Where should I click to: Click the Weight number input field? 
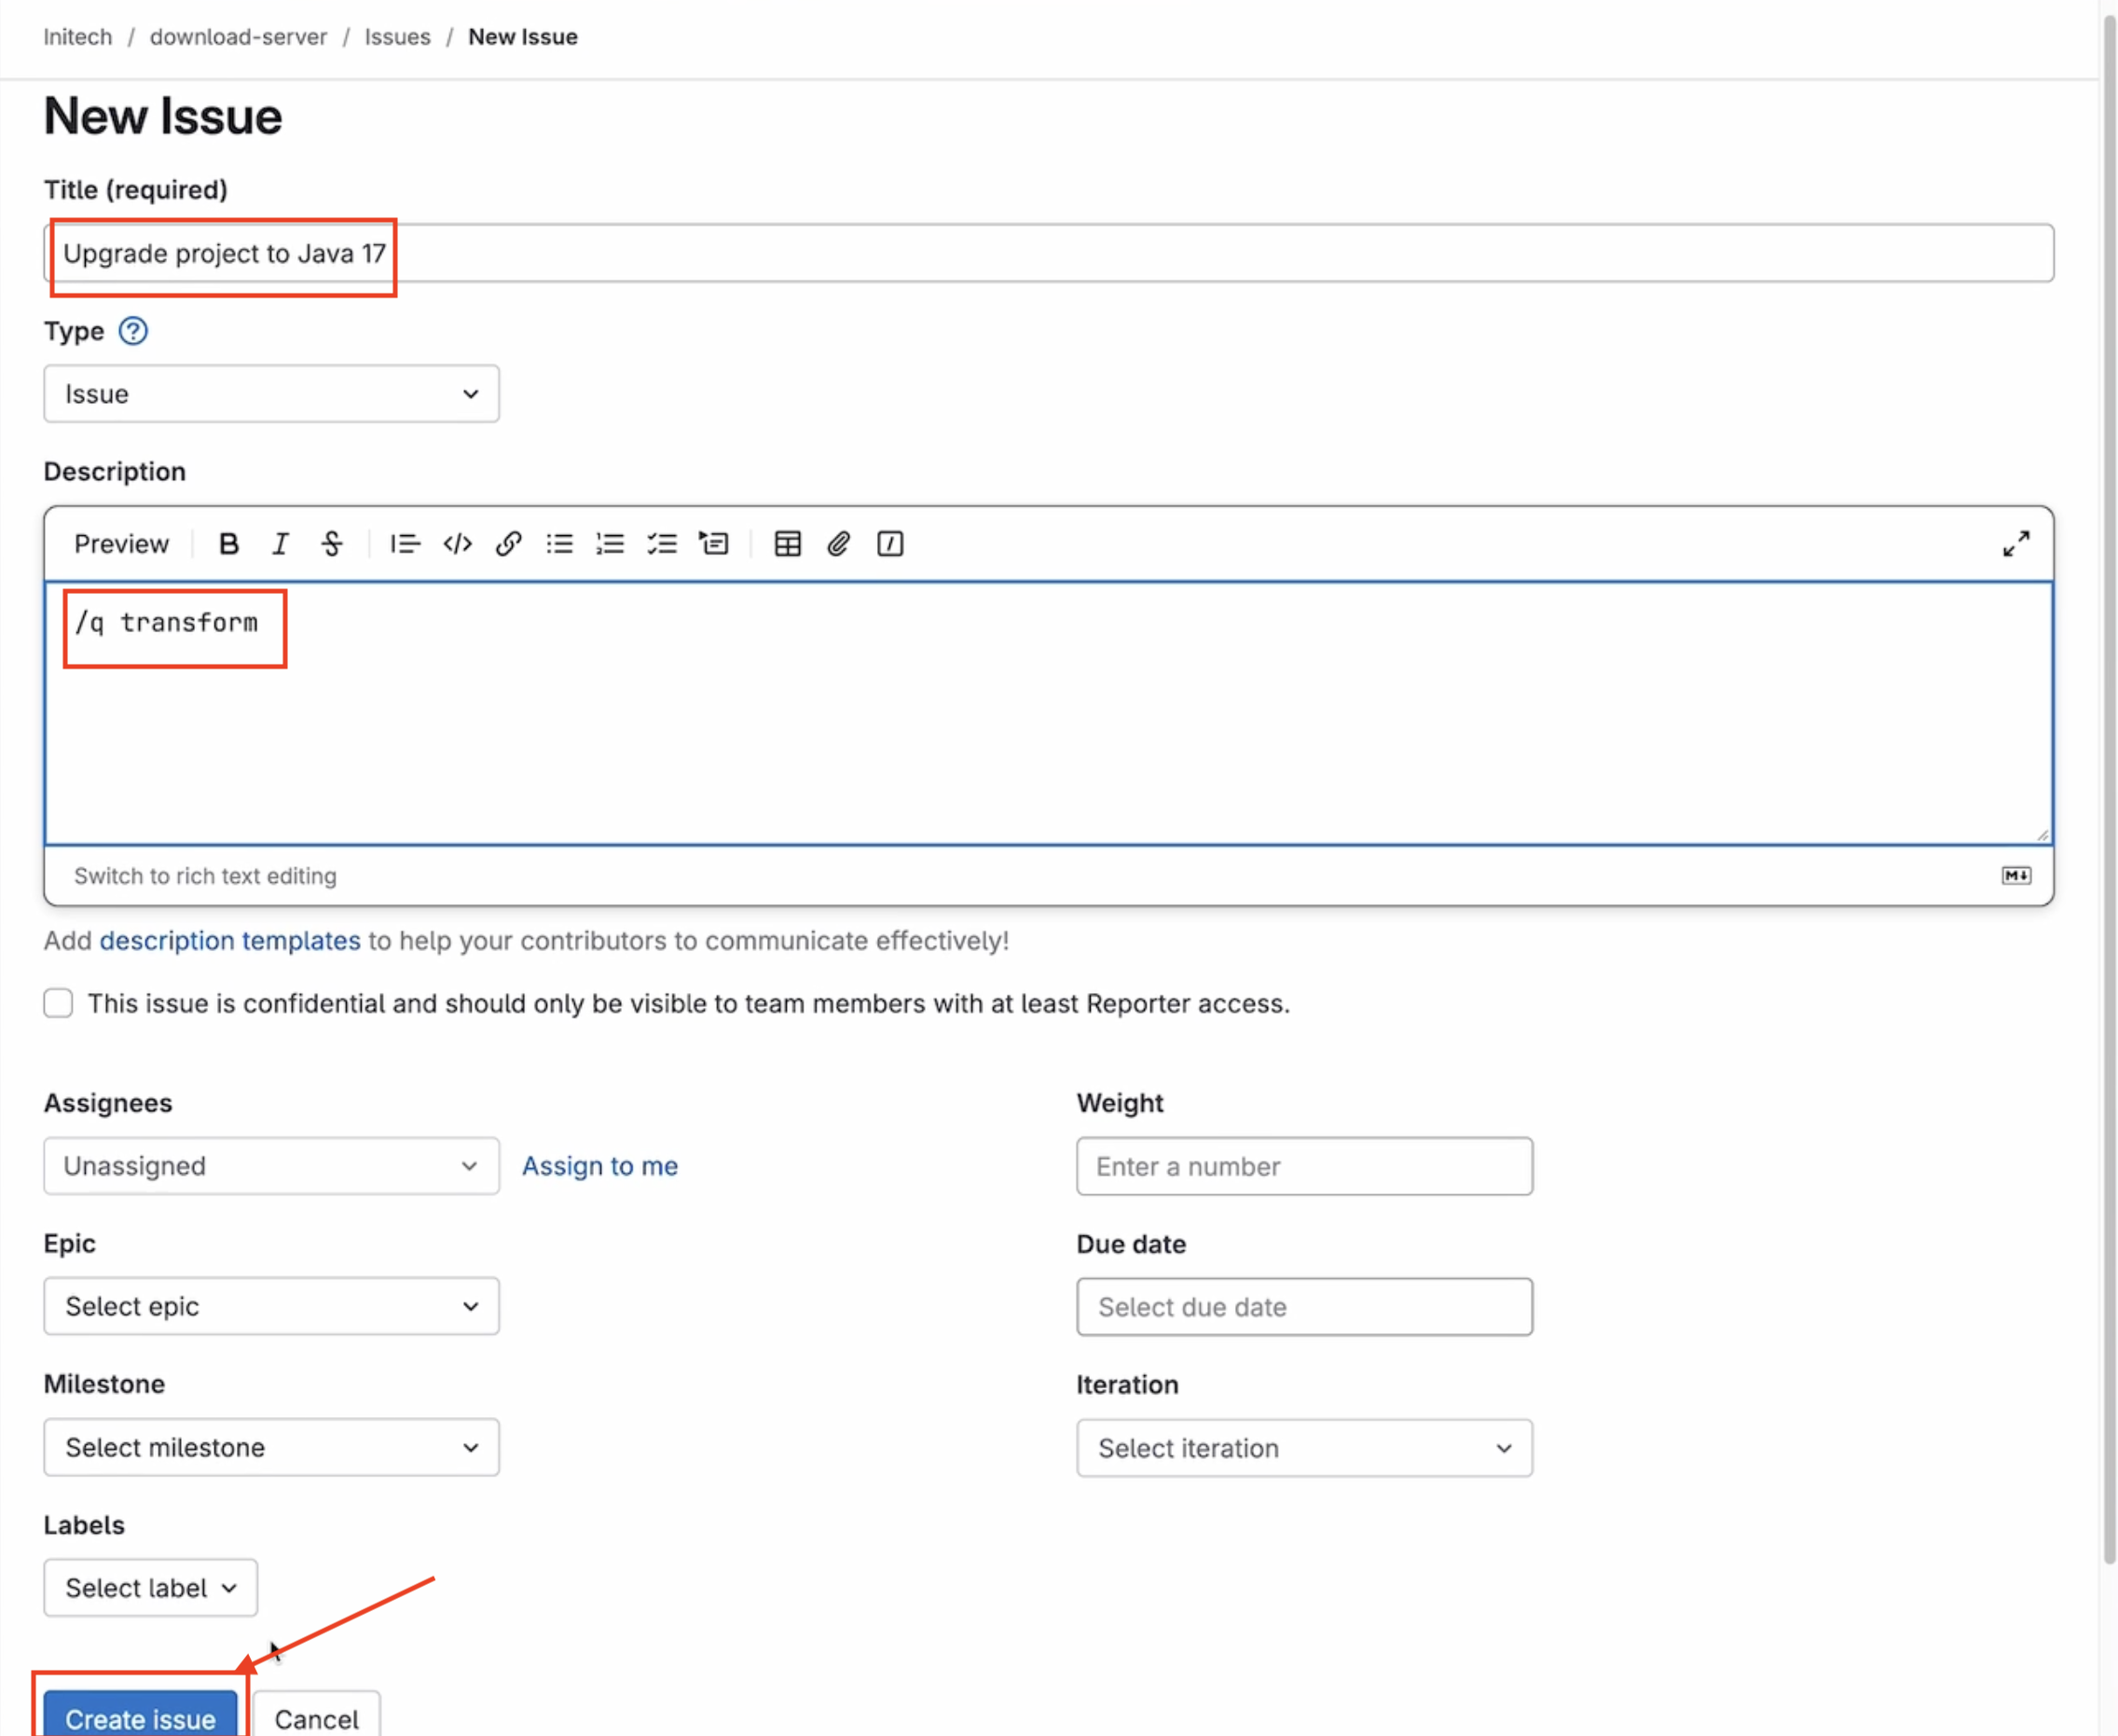[1304, 1166]
